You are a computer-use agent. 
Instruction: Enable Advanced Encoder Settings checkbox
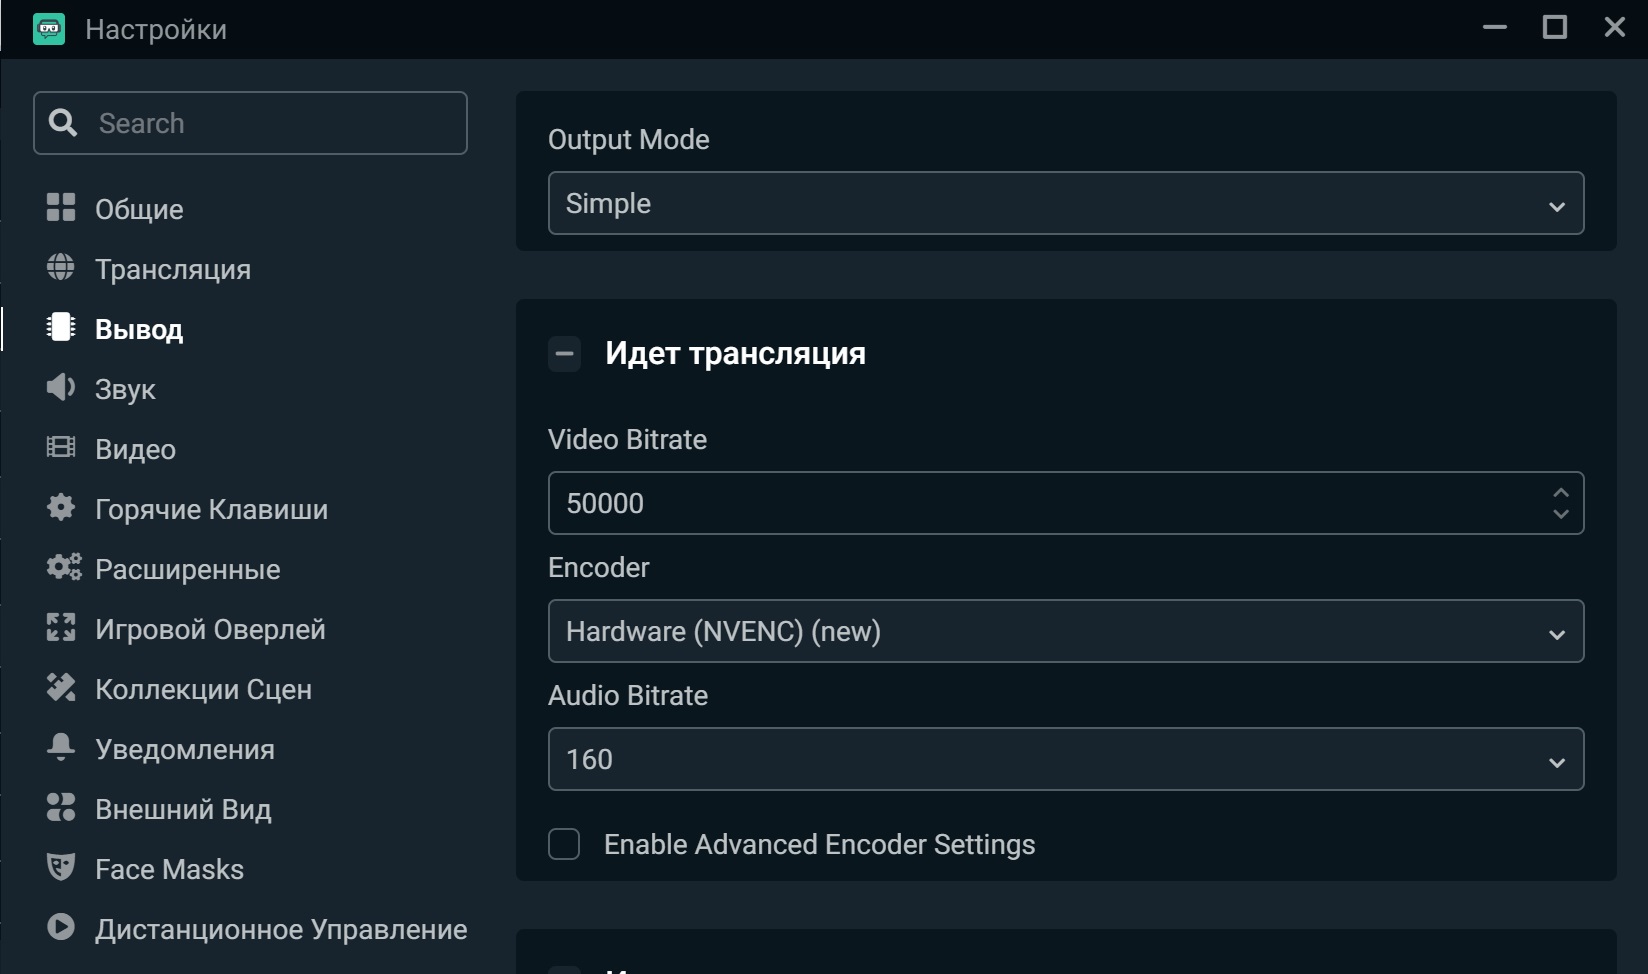pos(564,844)
